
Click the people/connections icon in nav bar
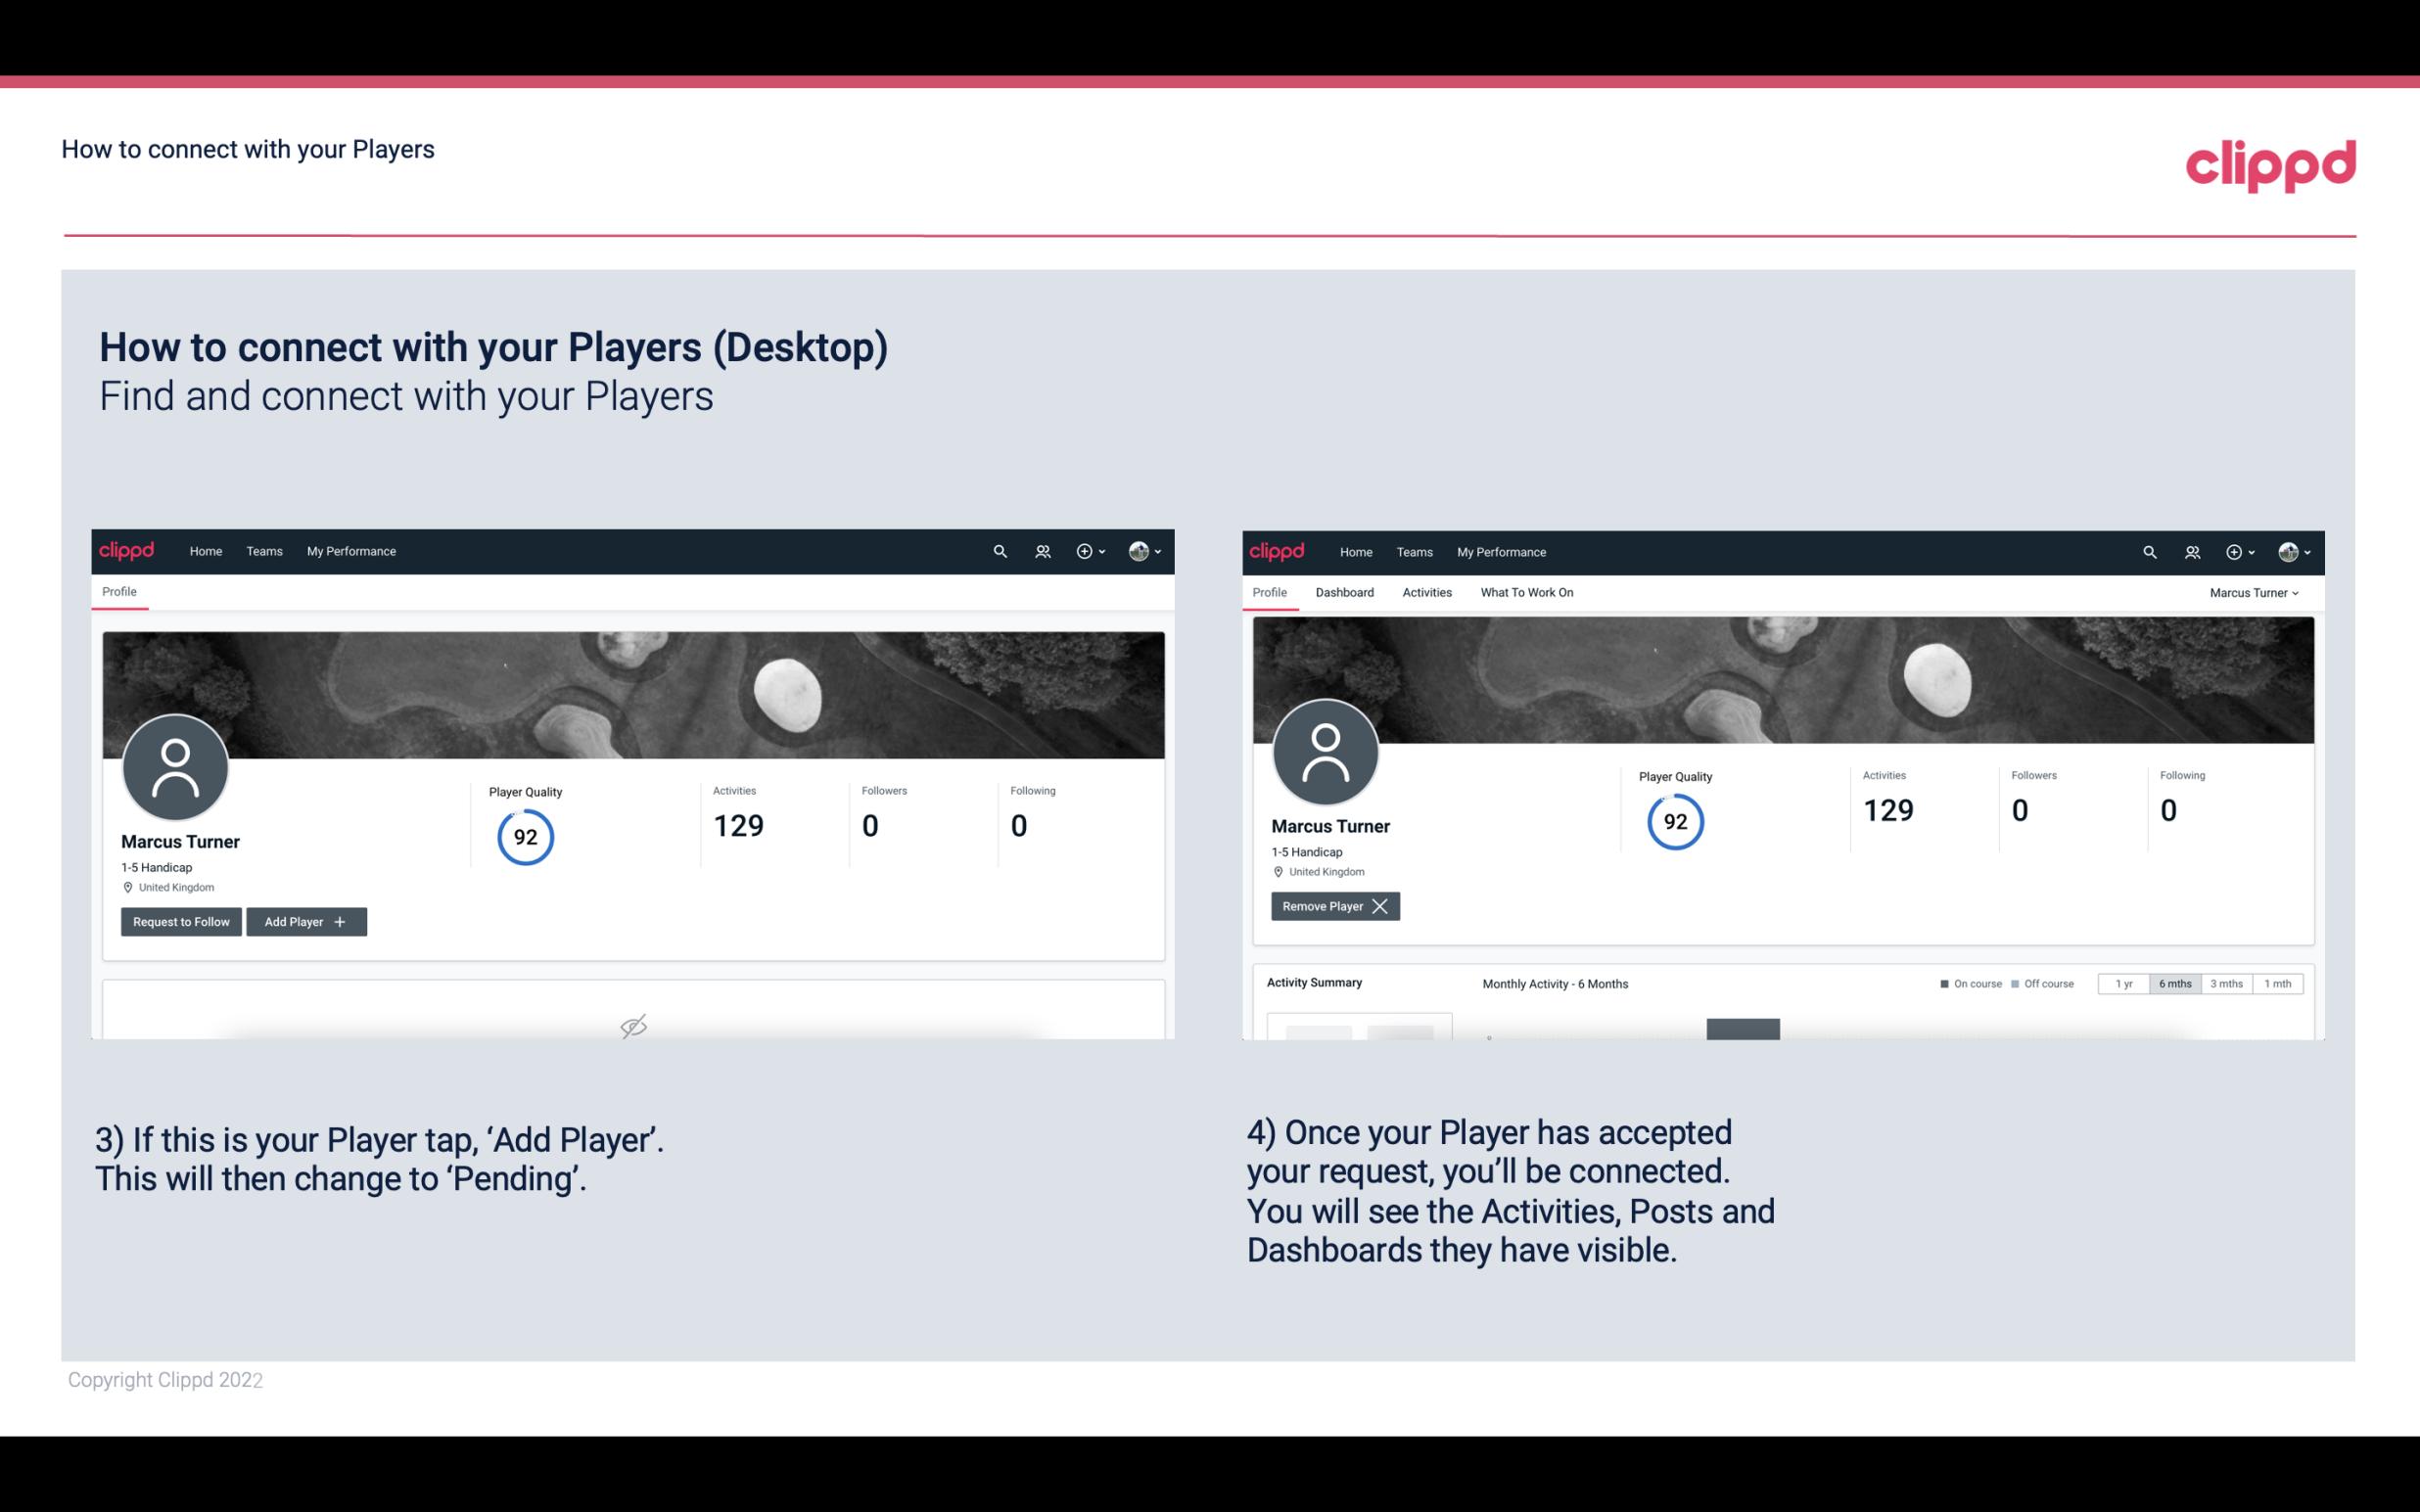(1040, 552)
